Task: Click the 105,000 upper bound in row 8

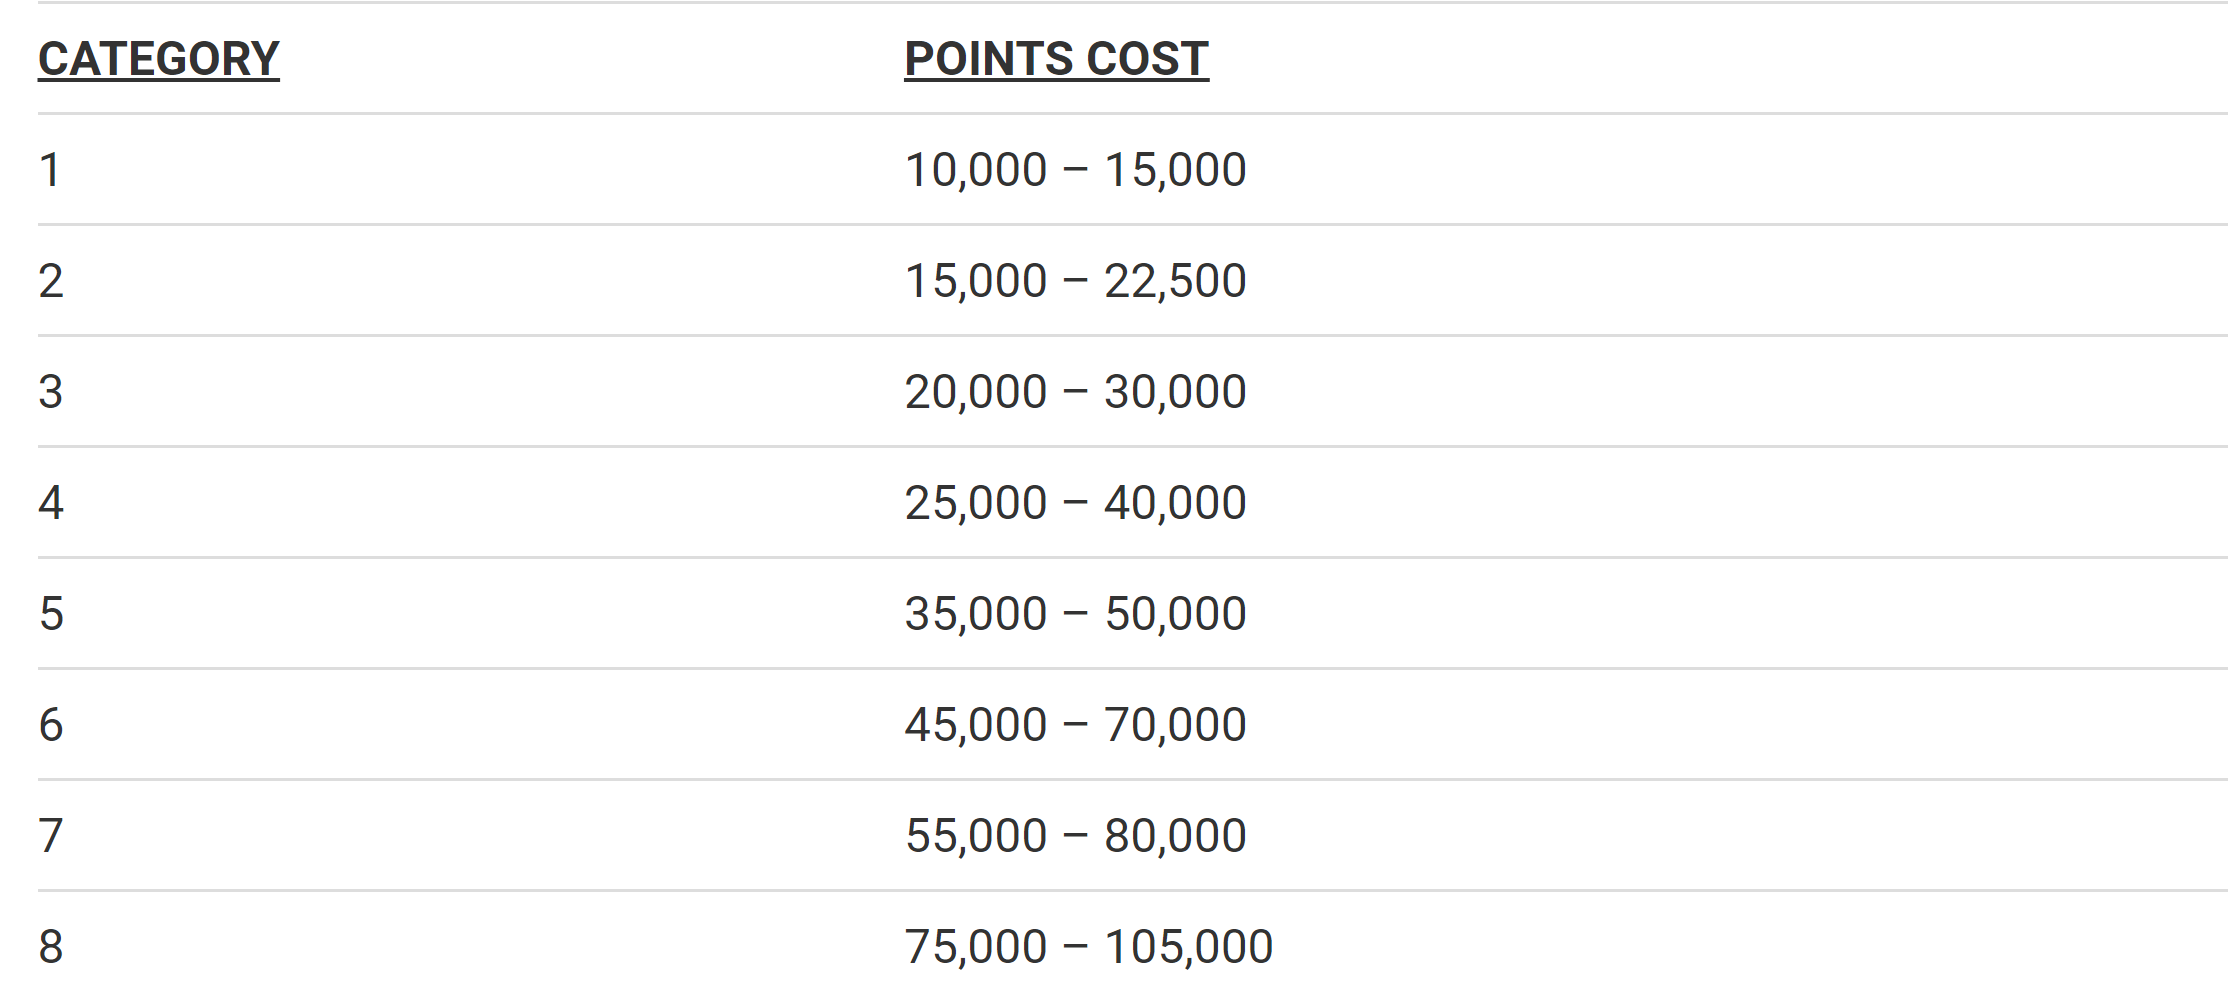Action: click(x=1189, y=947)
